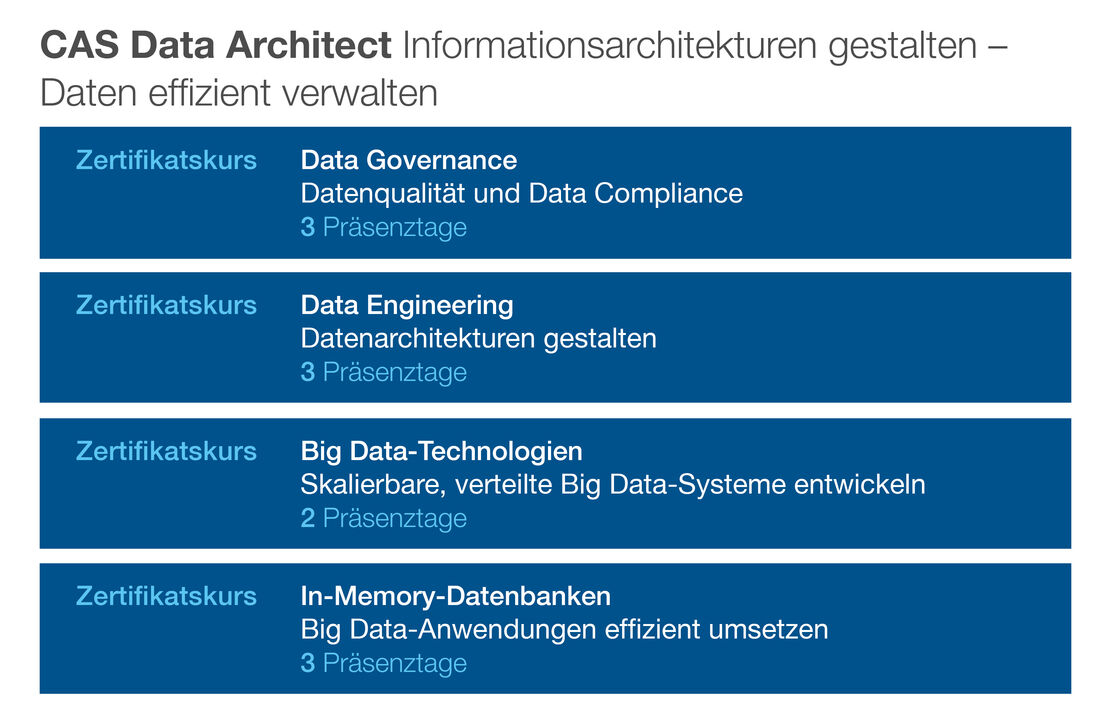Select the In-Memory-Datenbanken course title

click(456, 596)
